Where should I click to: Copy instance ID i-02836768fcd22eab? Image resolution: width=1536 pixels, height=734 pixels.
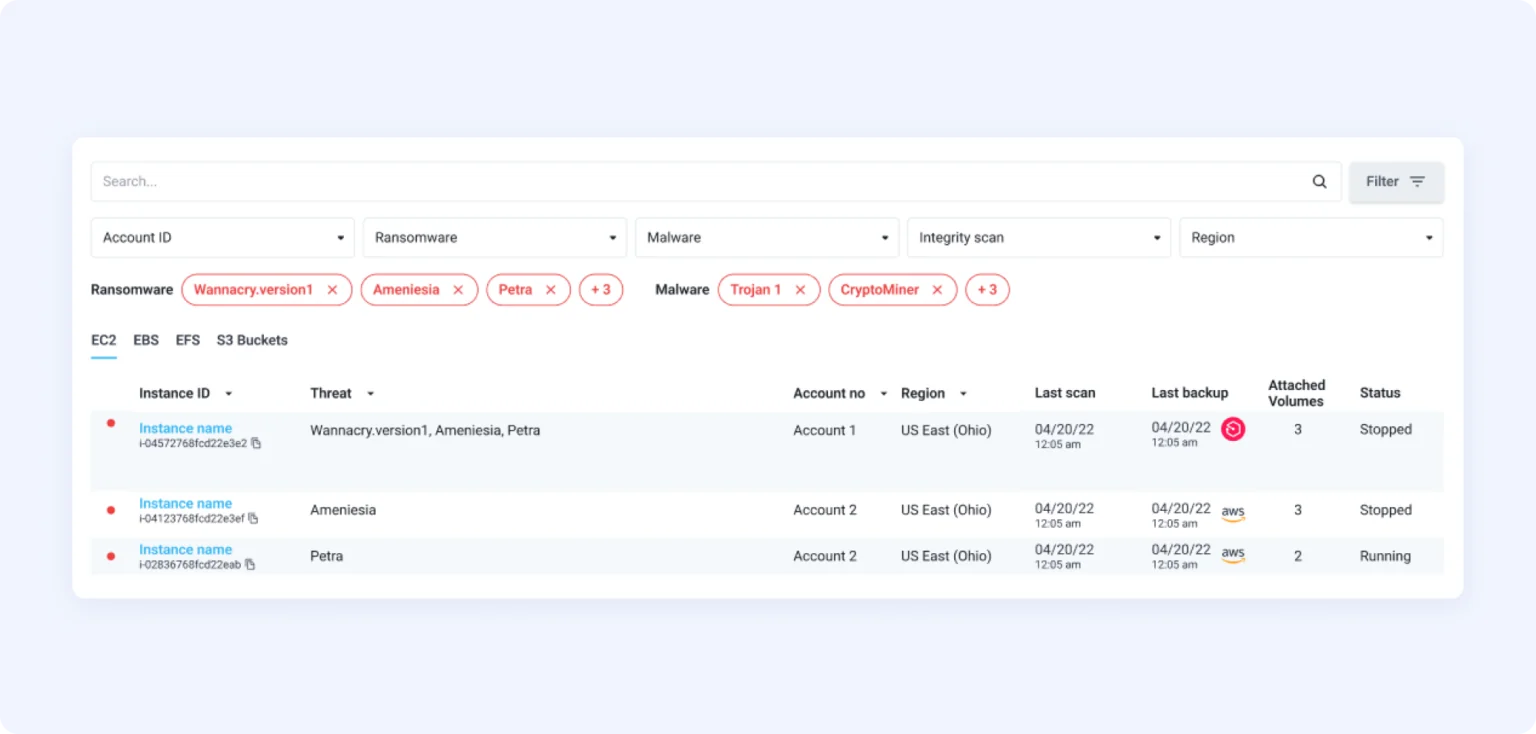pos(250,564)
